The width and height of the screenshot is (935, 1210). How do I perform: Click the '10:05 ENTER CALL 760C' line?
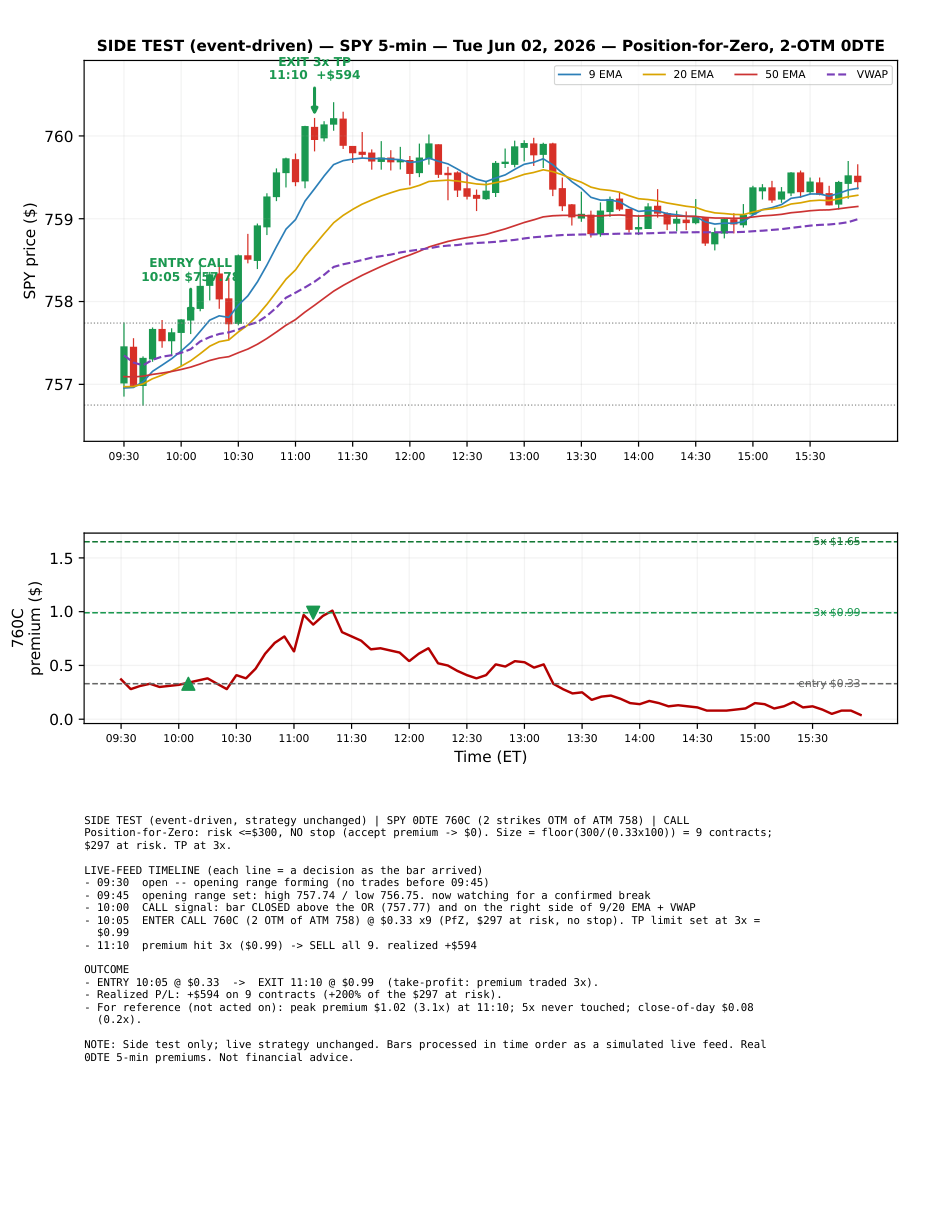point(422,927)
